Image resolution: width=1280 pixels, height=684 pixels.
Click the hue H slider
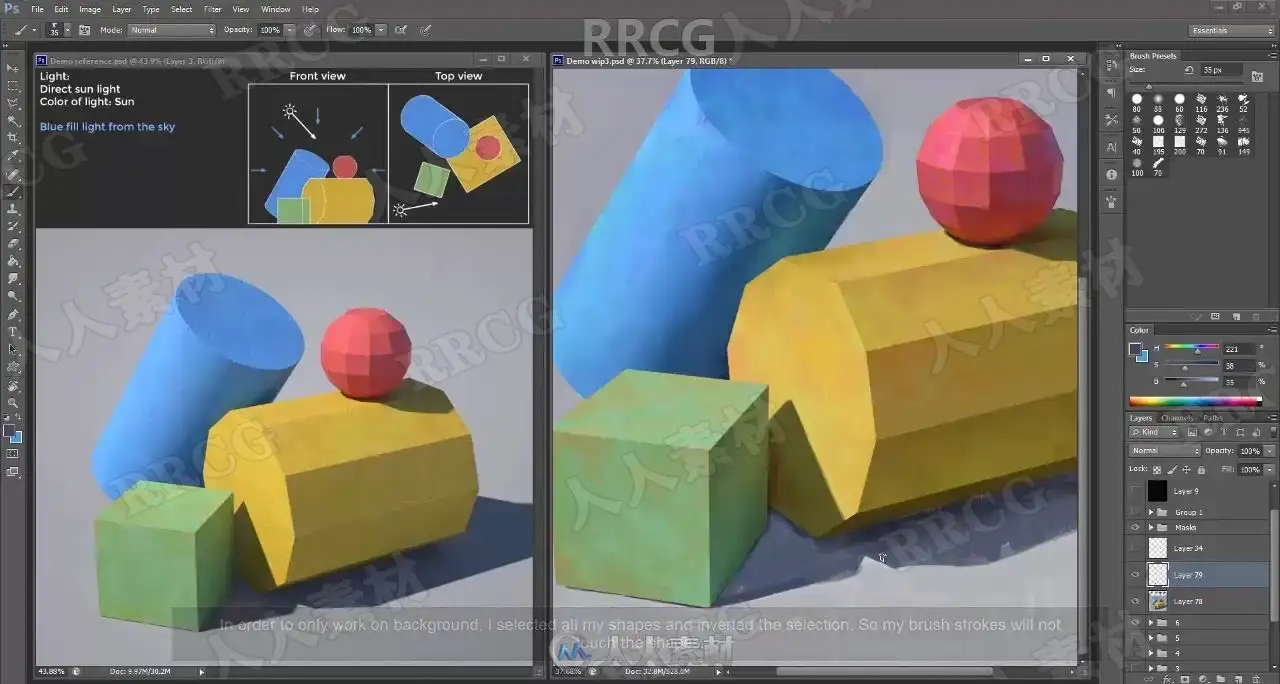1191,348
